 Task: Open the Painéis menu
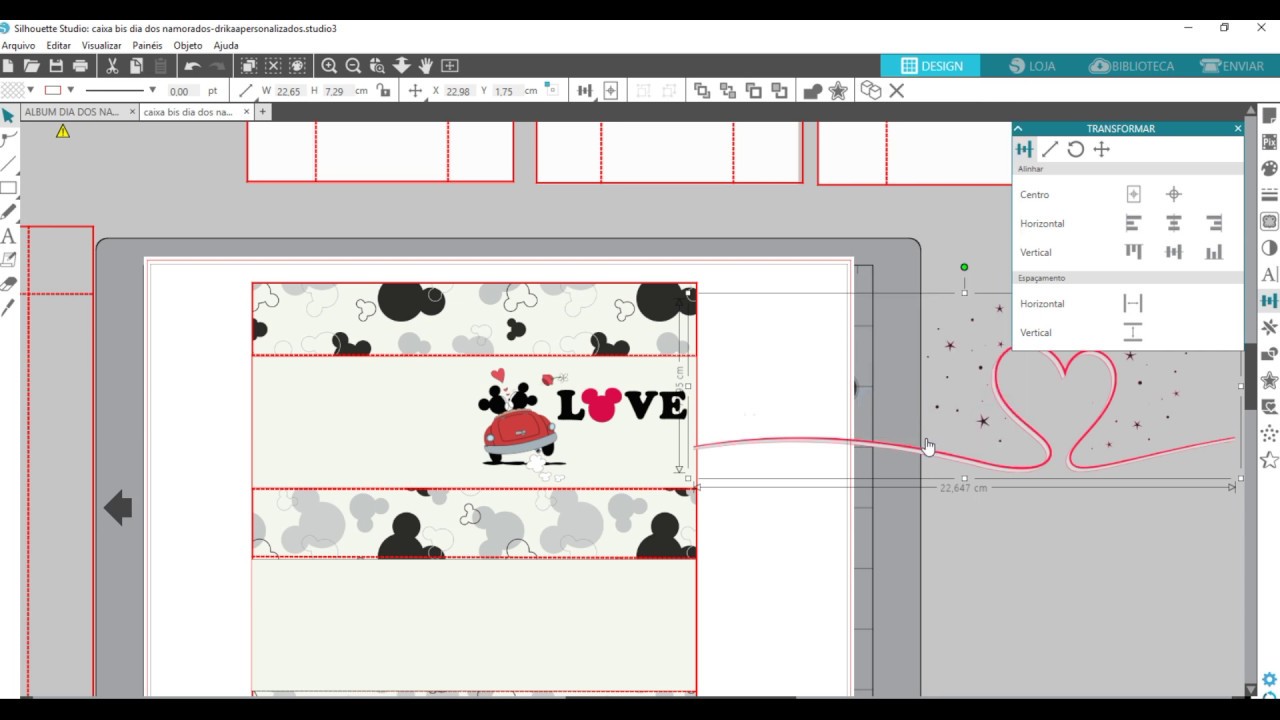tap(147, 45)
